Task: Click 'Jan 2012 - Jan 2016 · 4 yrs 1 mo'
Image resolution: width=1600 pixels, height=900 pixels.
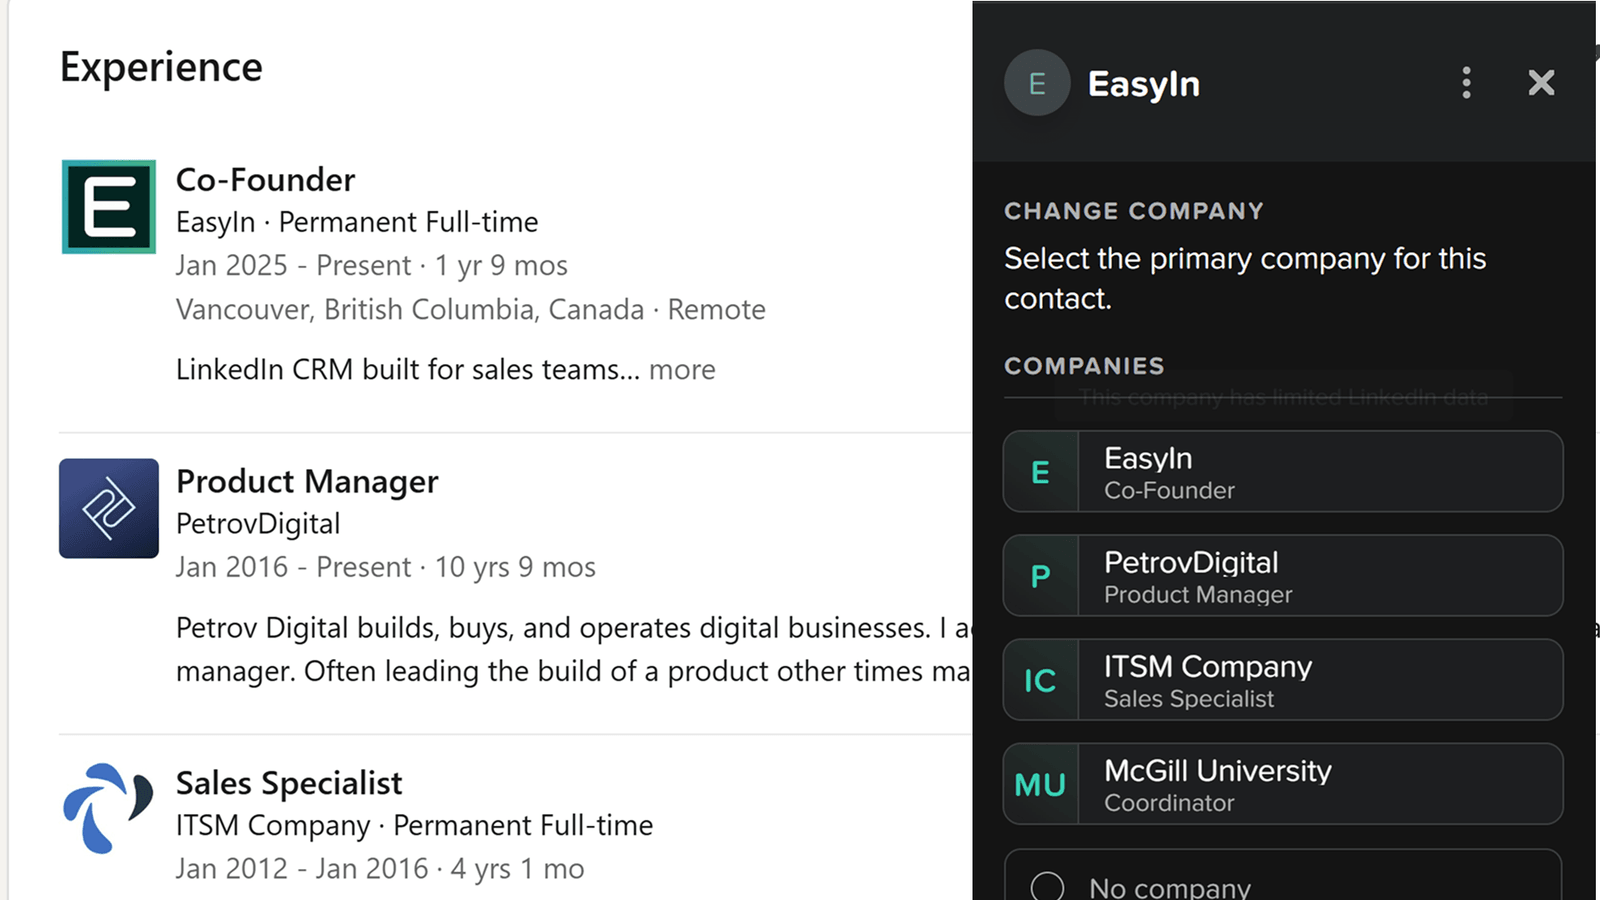Action: [x=380, y=869]
